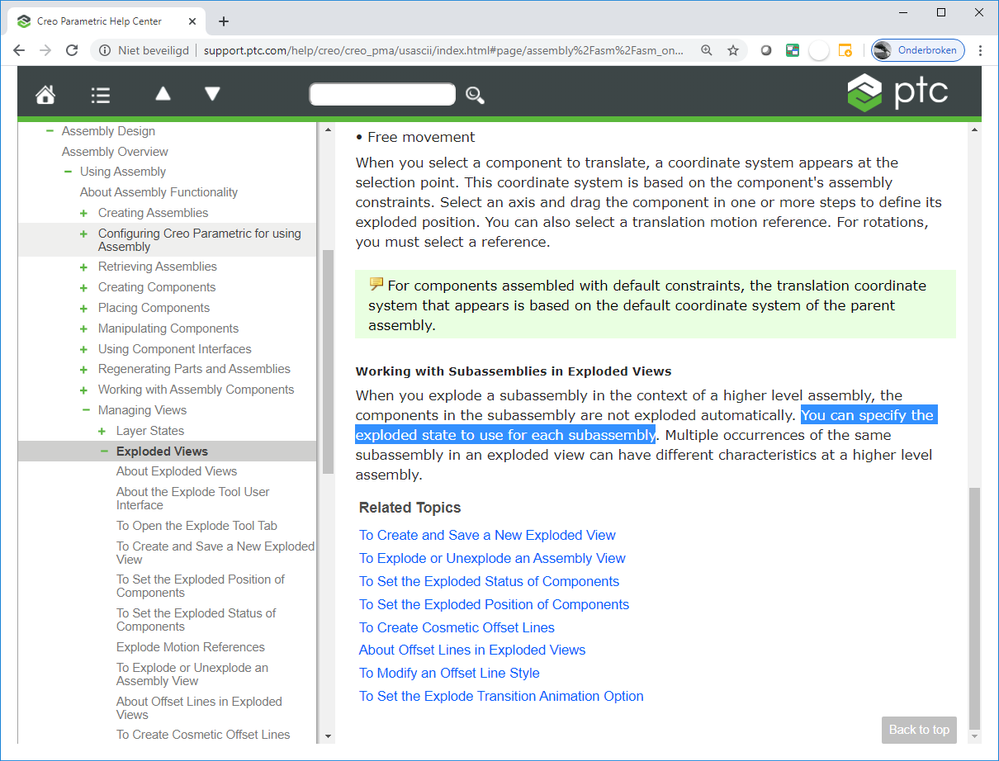Expand the Creating Assemblies node
The image size is (999, 761).
(x=85, y=213)
